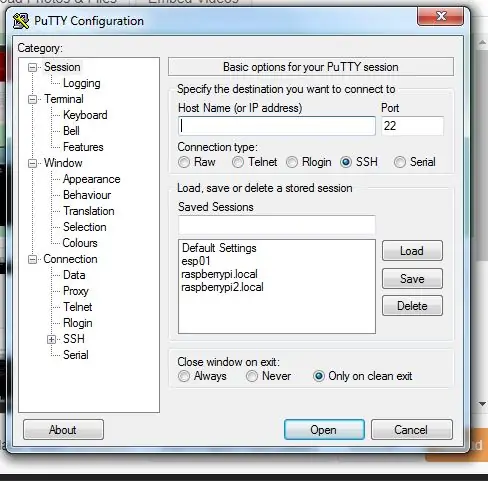Image resolution: width=488 pixels, height=481 pixels.
Task: Open the Keyboard settings category
Action: coord(85,115)
